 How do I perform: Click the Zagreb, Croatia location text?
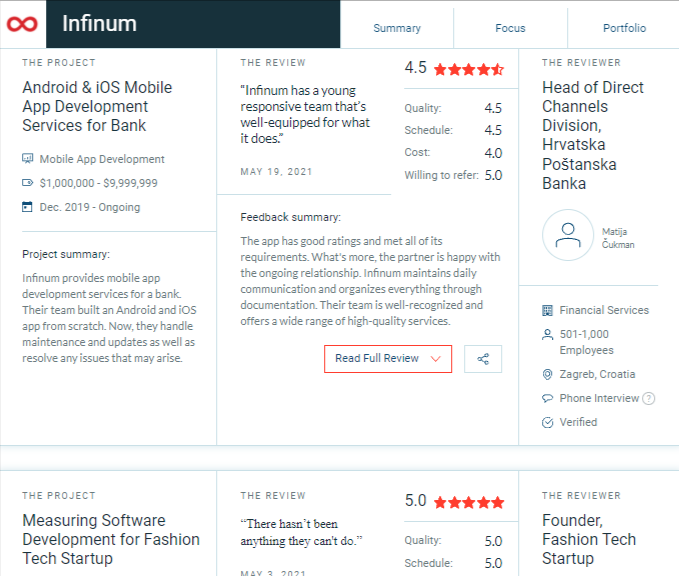(x=597, y=374)
